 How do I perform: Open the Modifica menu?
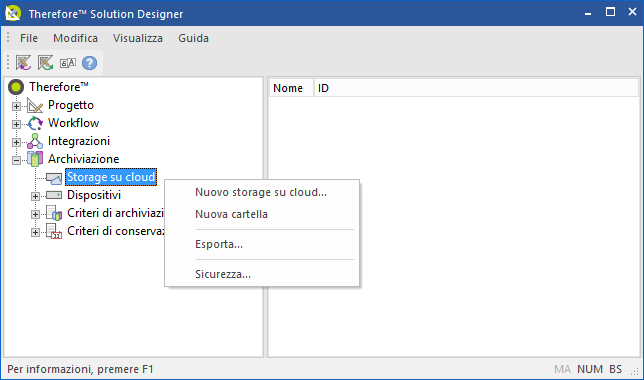click(x=76, y=38)
